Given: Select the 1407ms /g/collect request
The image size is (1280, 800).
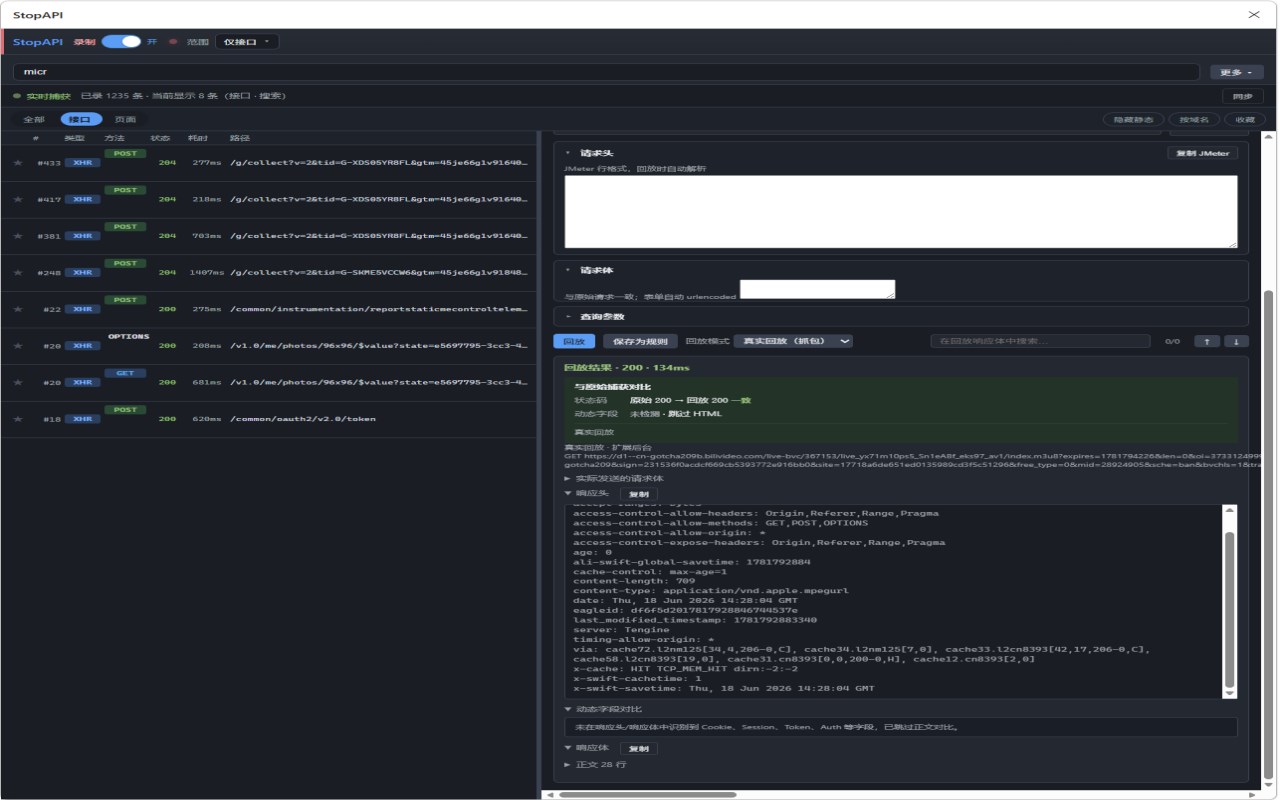Looking at the screenshot, I should 269,272.
